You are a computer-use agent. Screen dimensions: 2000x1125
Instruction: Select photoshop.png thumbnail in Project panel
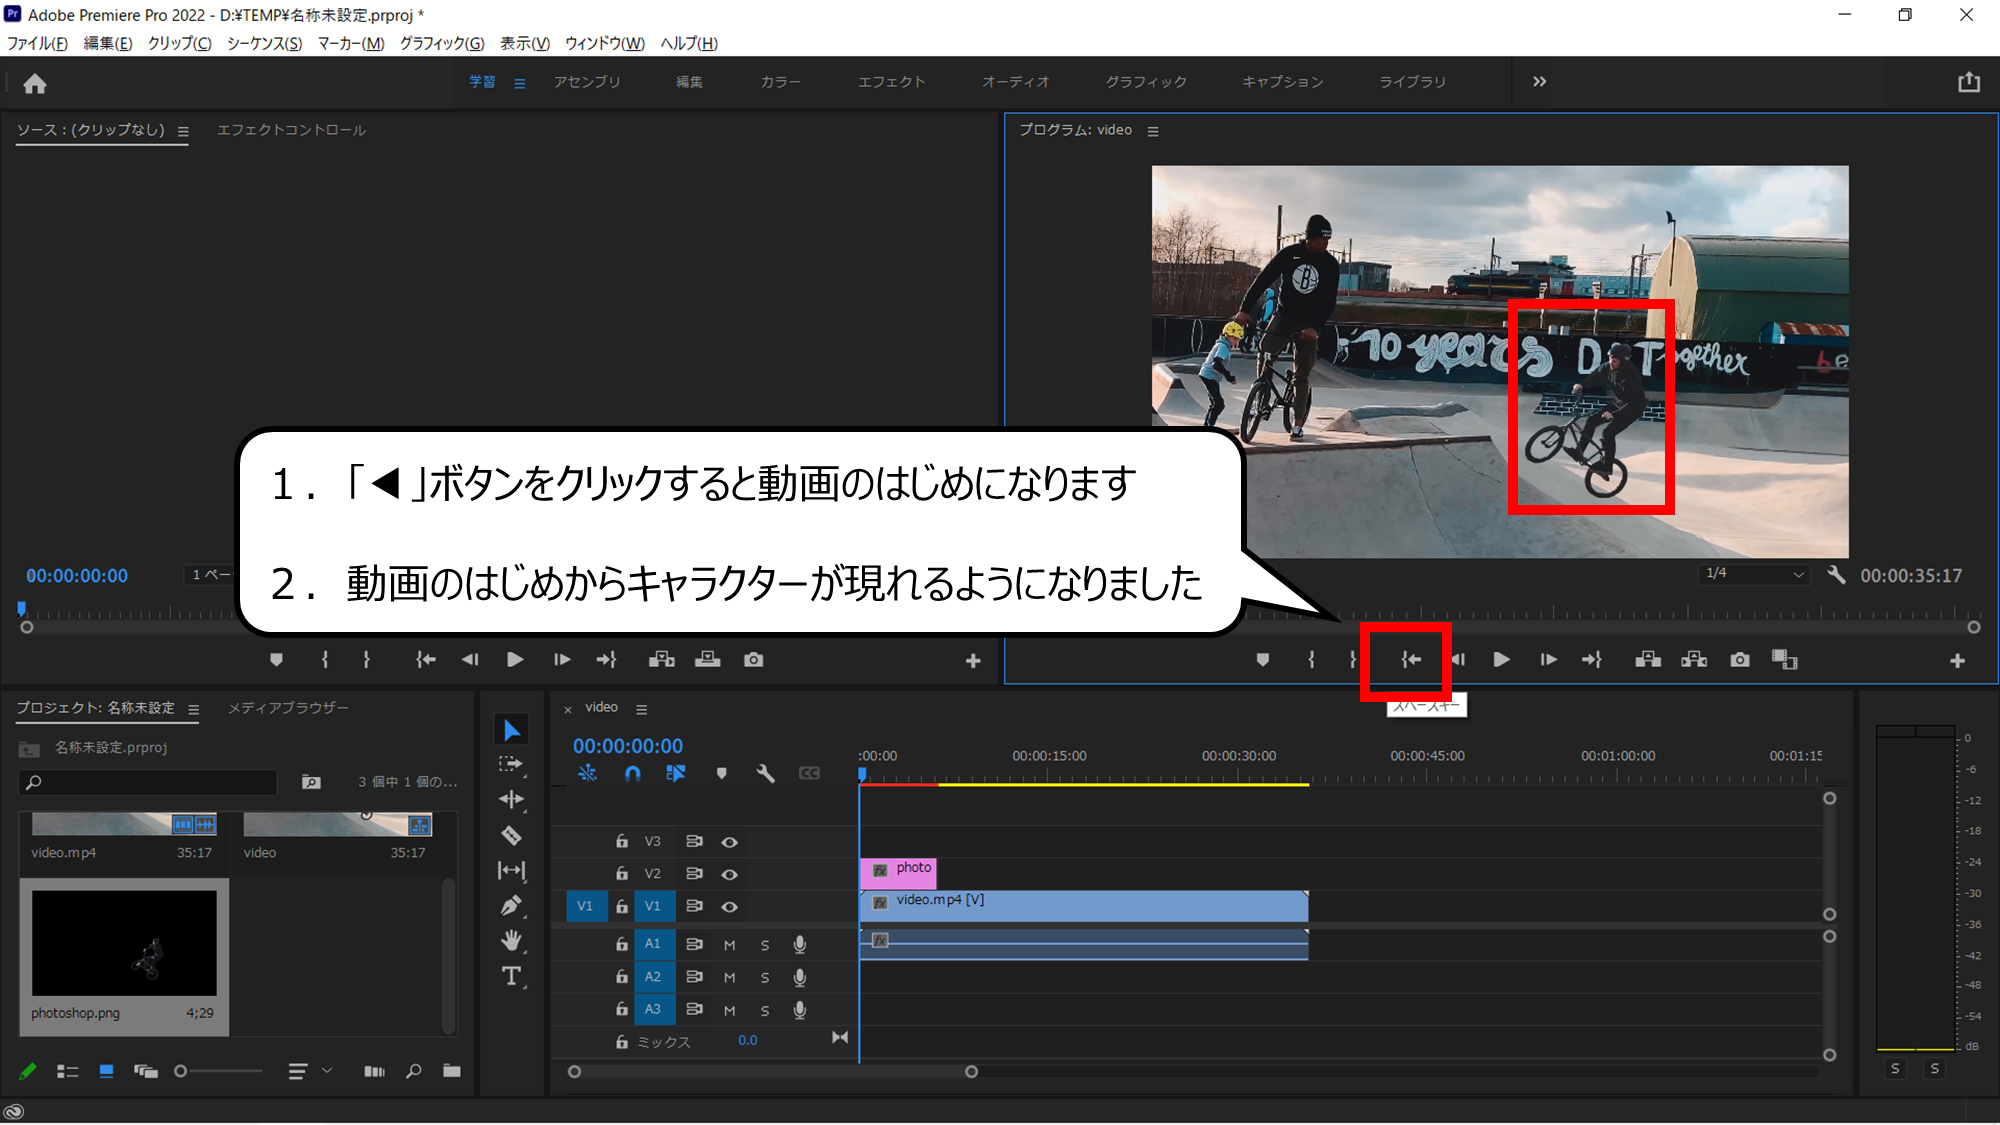(x=124, y=943)
